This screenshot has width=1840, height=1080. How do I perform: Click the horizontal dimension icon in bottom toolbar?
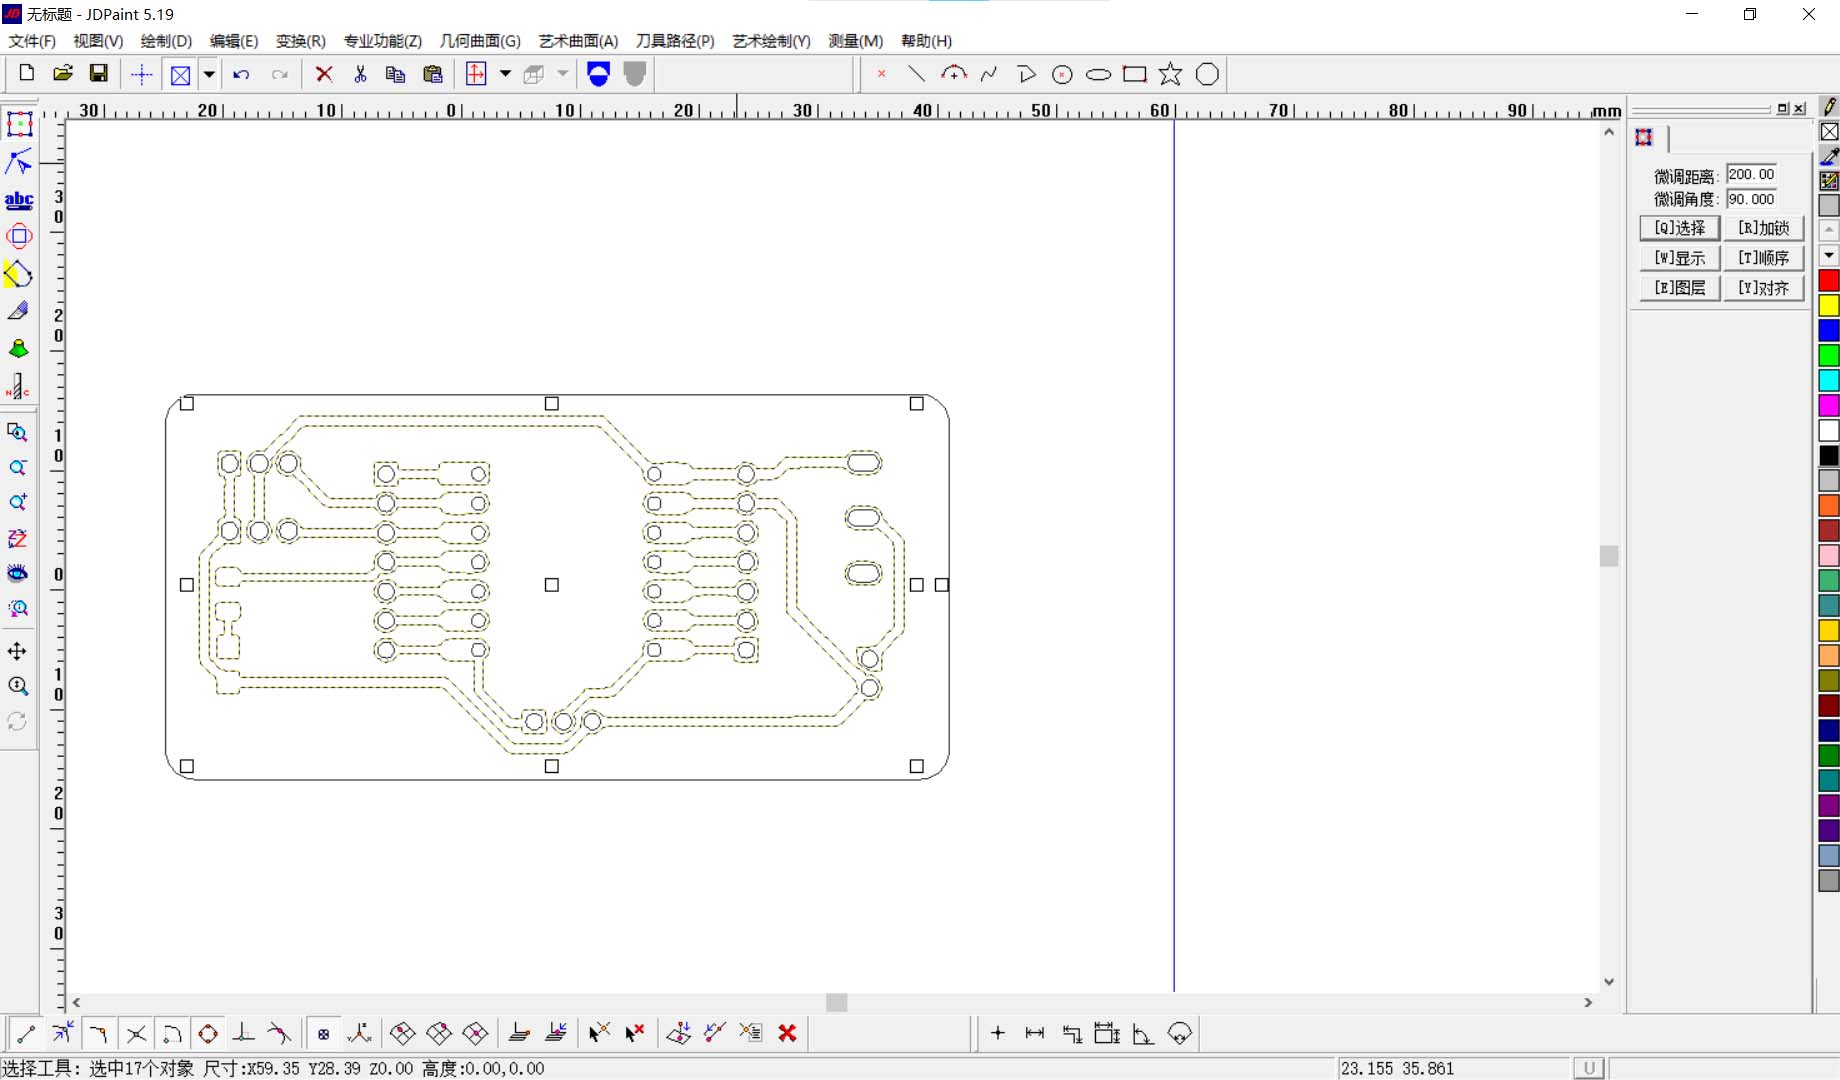1035,1033
